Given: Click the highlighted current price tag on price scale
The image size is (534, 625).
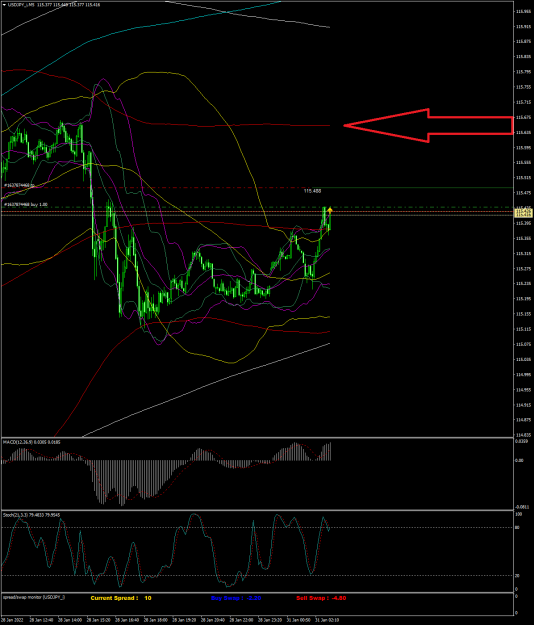Looking at the screenshot, I should click(x=524, y=212).
